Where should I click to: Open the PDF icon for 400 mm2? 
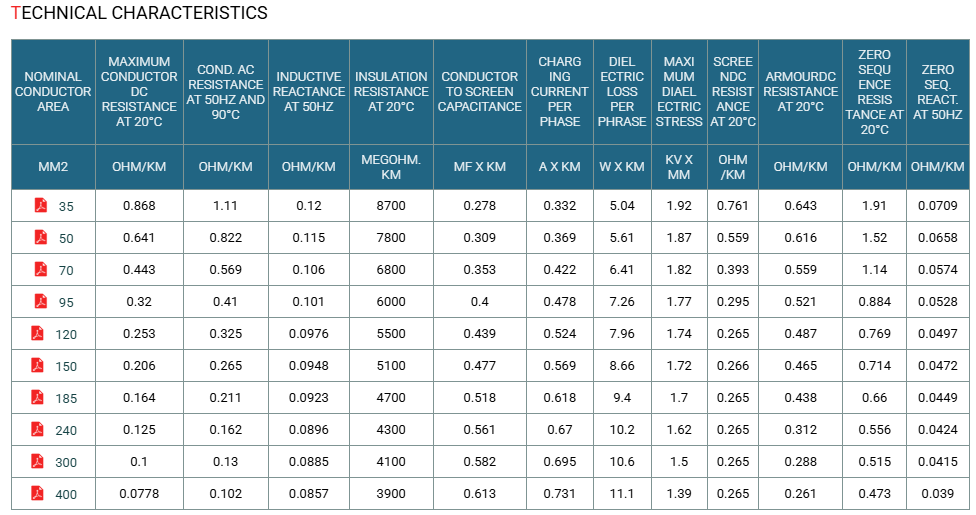click(37, 494)
